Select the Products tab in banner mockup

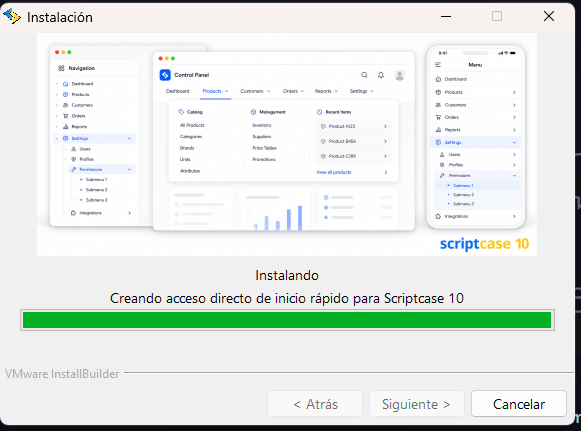tap(215, 91)
